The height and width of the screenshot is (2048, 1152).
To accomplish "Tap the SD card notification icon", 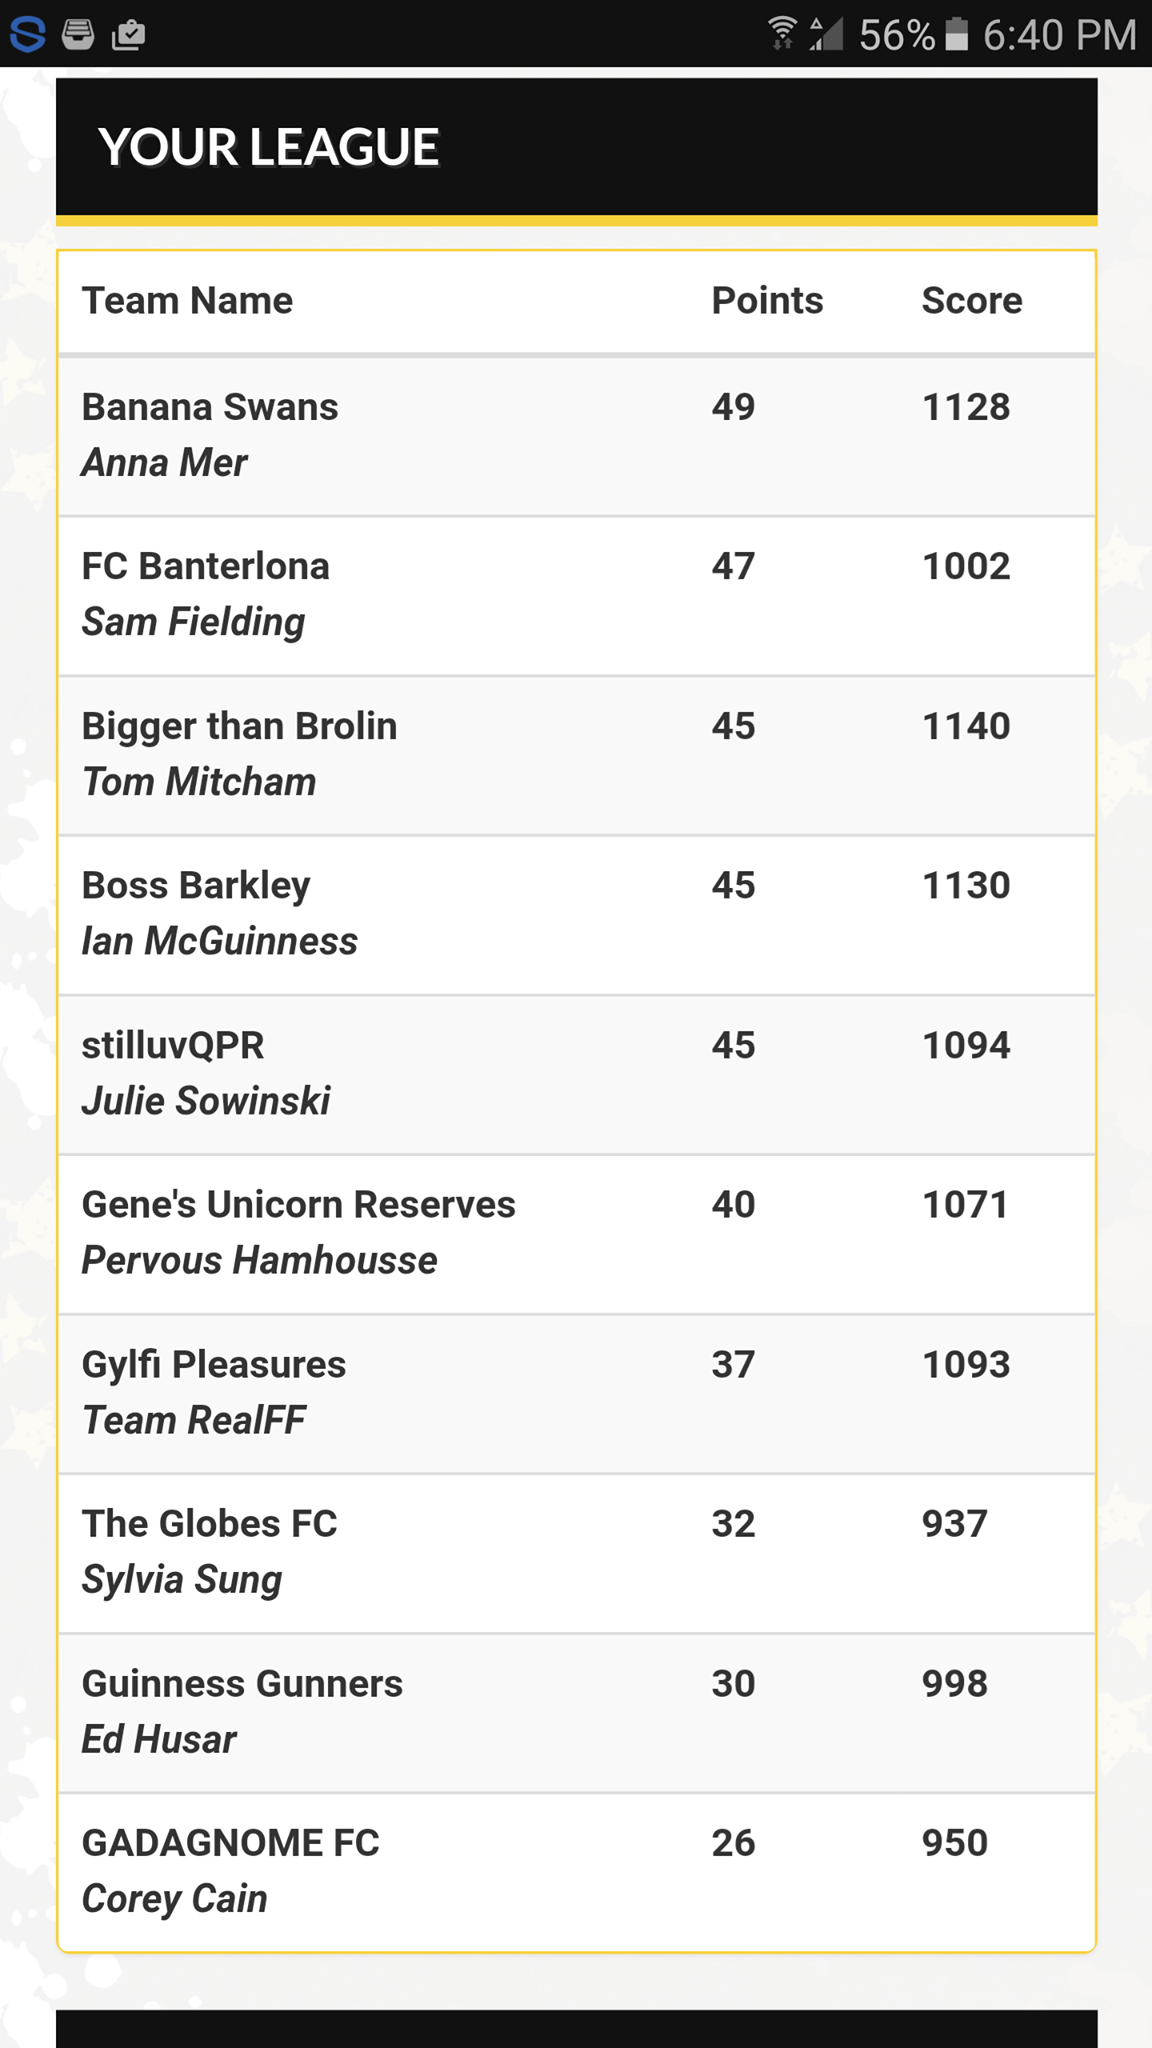I will (x=78, y=34).
